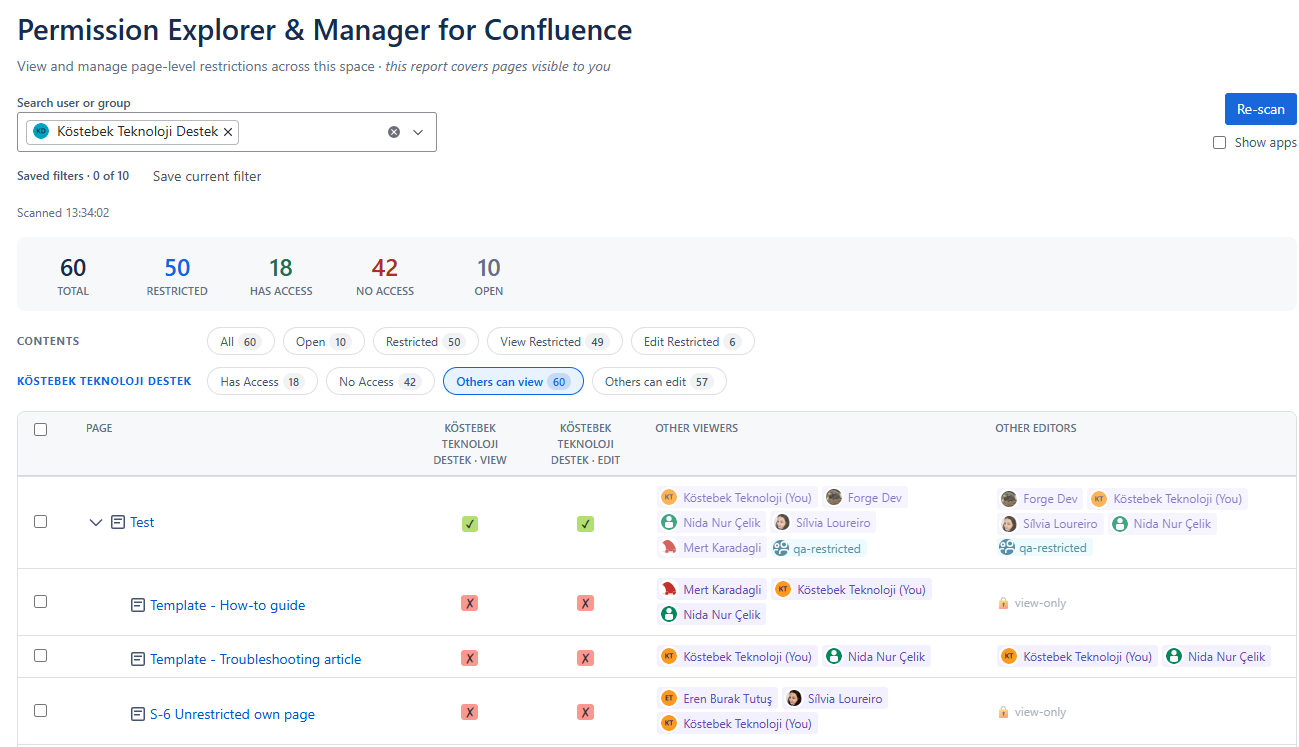Click red view X for S-6 Unrestricted own page
Image resolution: width=1299 pixels, height=747 pixels.
[470, 712]
